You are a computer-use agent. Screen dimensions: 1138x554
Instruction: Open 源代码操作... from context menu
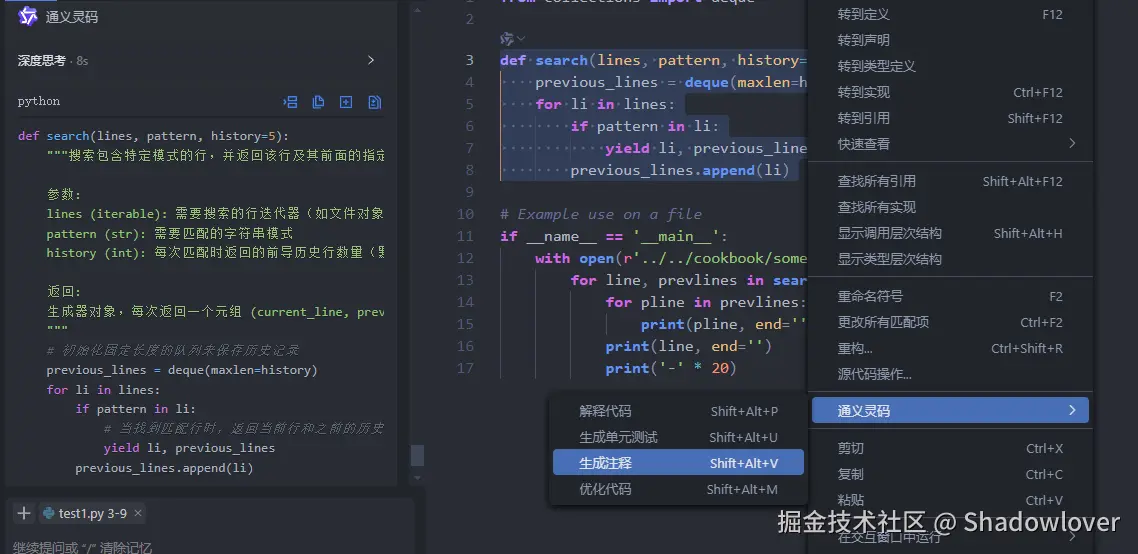(949, 375)
